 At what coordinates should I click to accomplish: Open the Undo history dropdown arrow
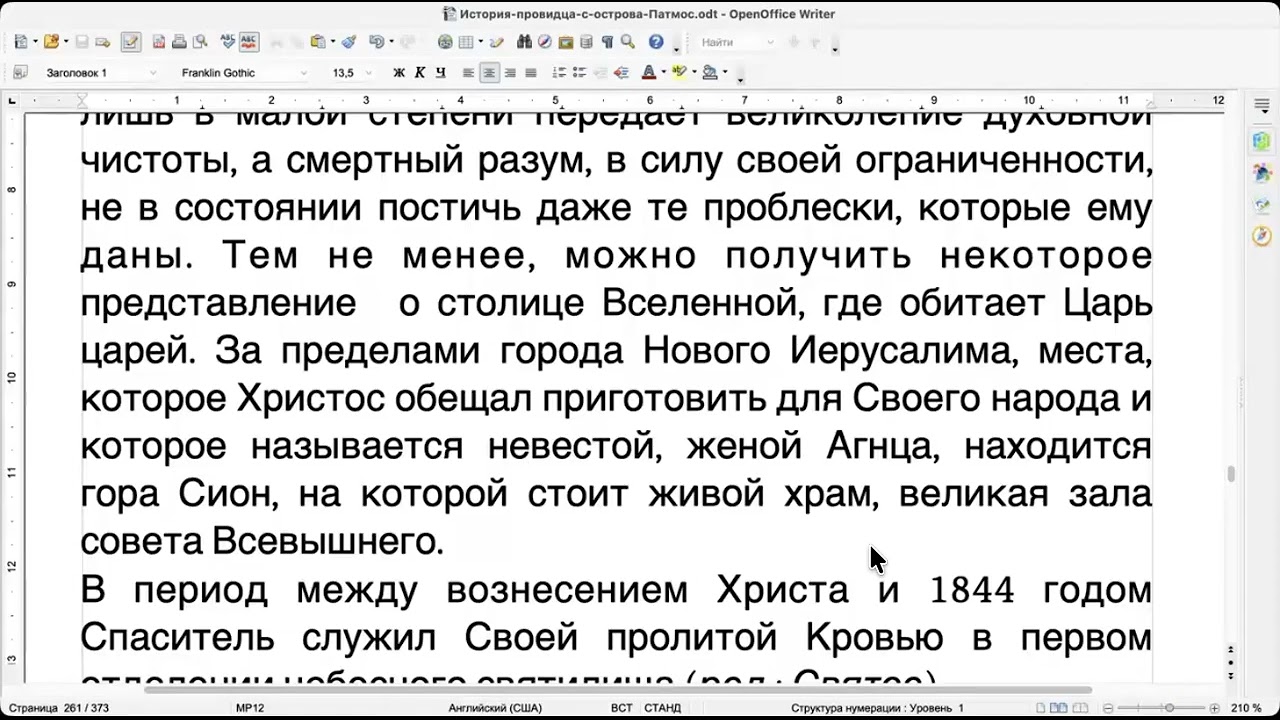391,42
